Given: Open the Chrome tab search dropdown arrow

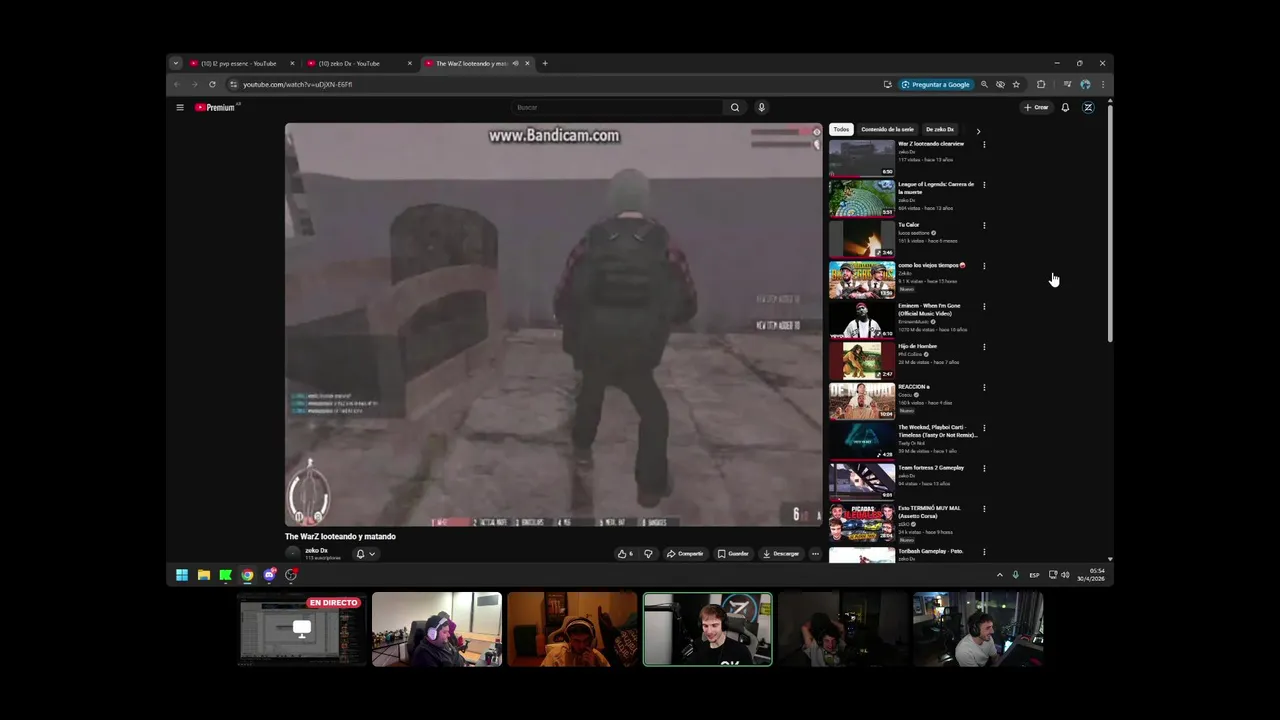Looking at the screenshot, I should [176, 63].
